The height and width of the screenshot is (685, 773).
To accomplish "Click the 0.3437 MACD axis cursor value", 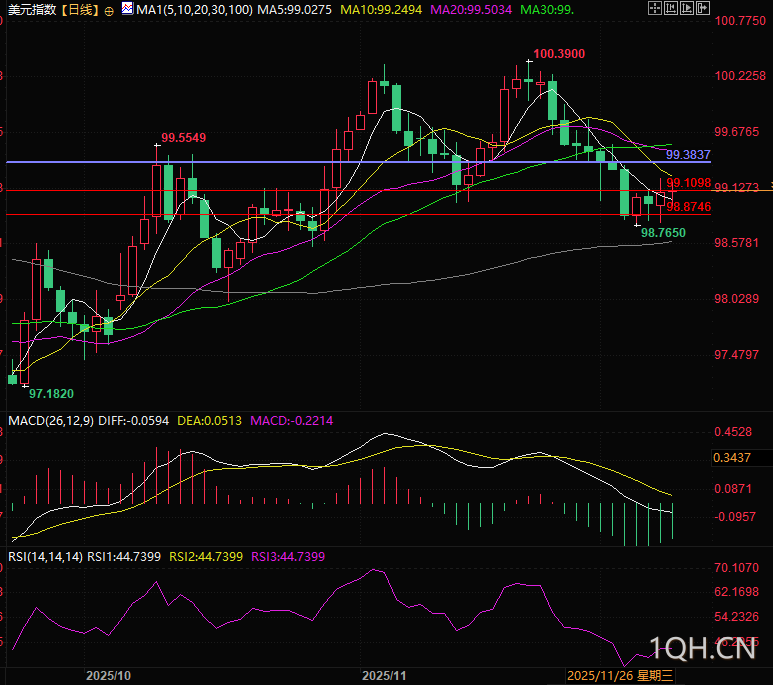I will coord(732,458).
